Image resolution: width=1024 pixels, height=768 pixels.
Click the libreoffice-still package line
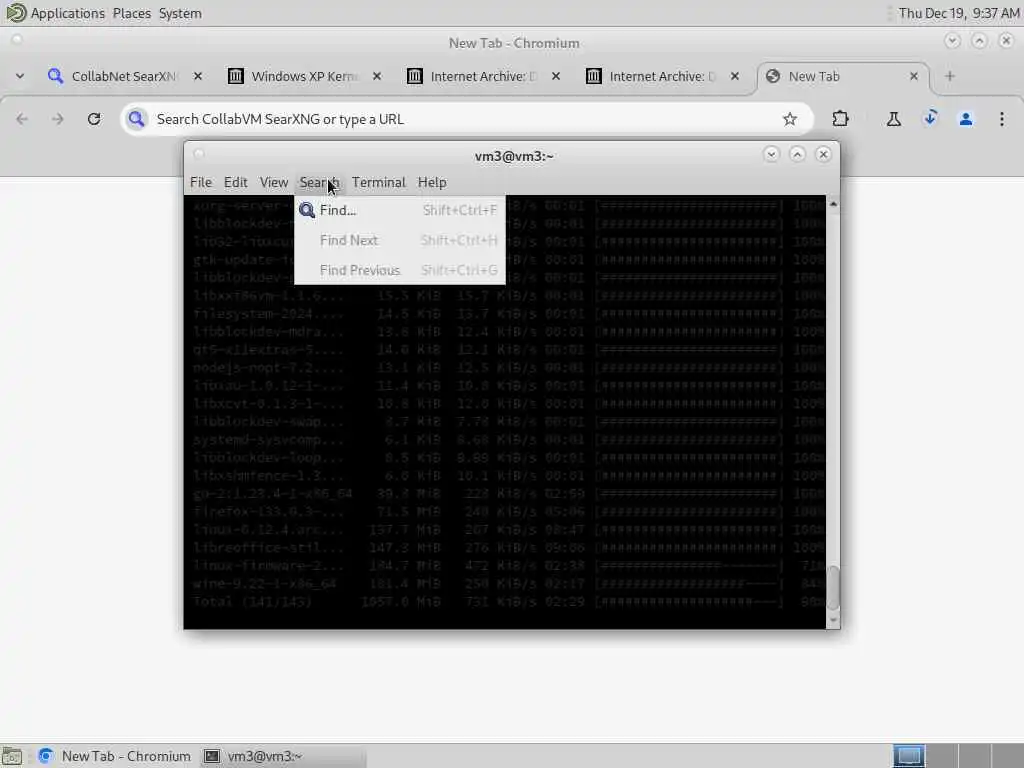point(509,547)
